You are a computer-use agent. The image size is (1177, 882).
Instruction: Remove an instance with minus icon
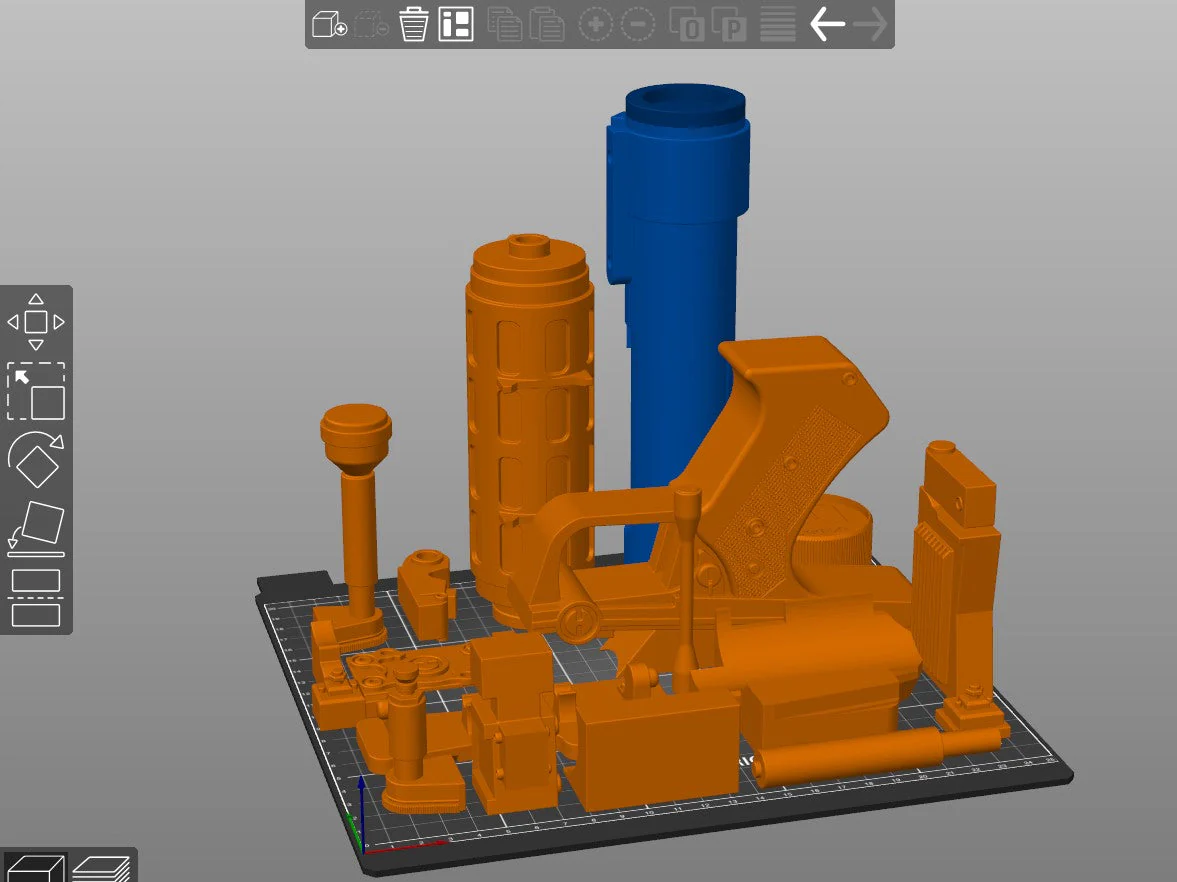click(637, 24)
